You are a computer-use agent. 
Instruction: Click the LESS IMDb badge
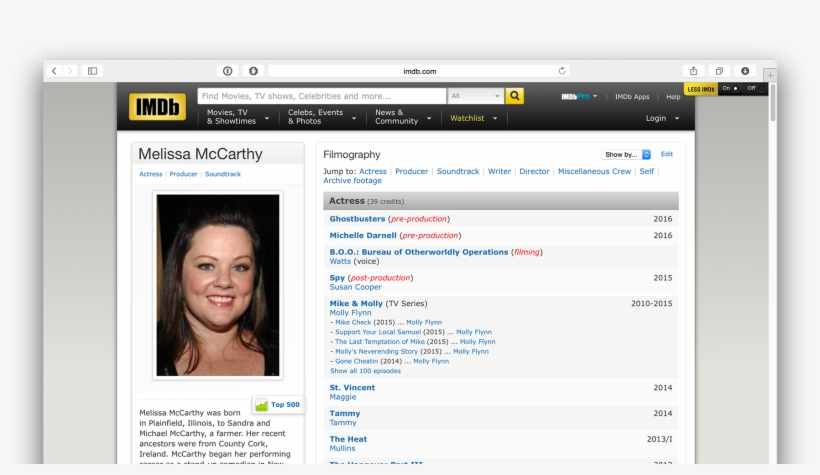click(x=701, y=89)
